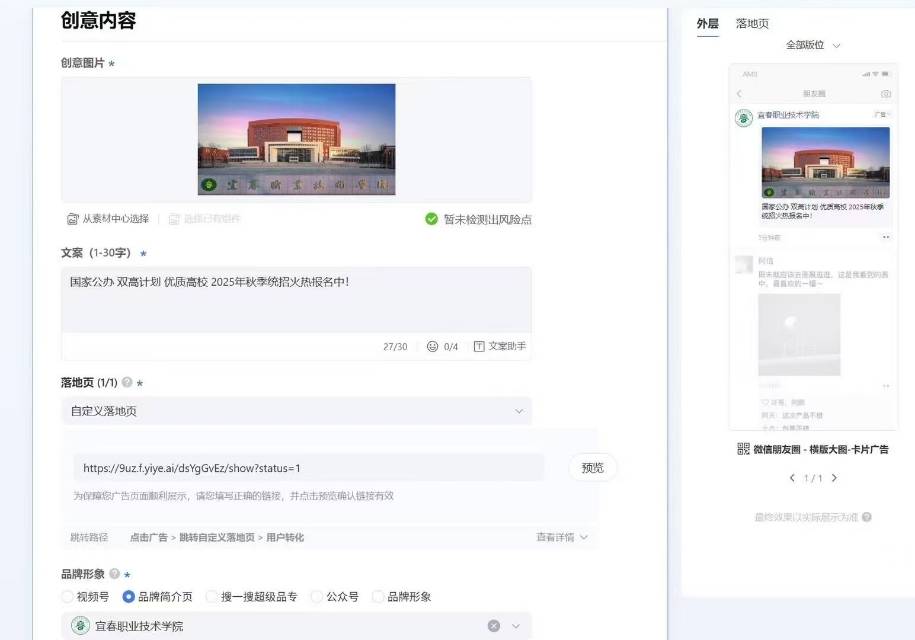915x640 pixels.
Task: Select the 公众号 radio option
Action: click(317, 597)
